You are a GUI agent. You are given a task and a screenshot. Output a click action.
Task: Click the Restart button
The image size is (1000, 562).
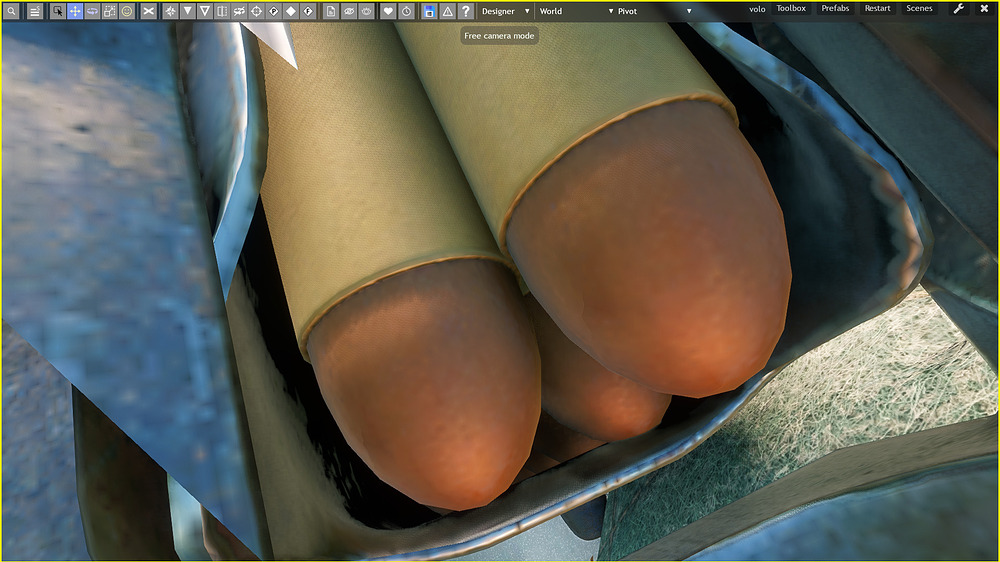[877, 8]
